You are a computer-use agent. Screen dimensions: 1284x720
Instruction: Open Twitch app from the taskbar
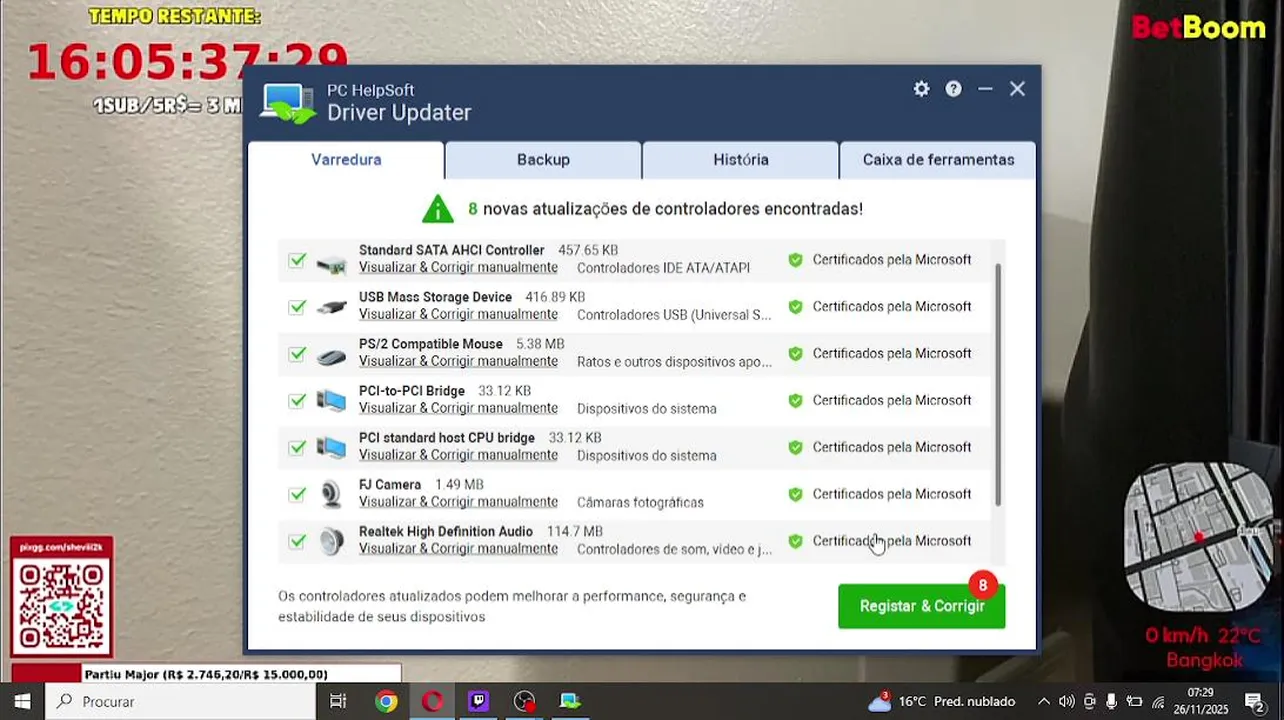click(x=478, y=701)
